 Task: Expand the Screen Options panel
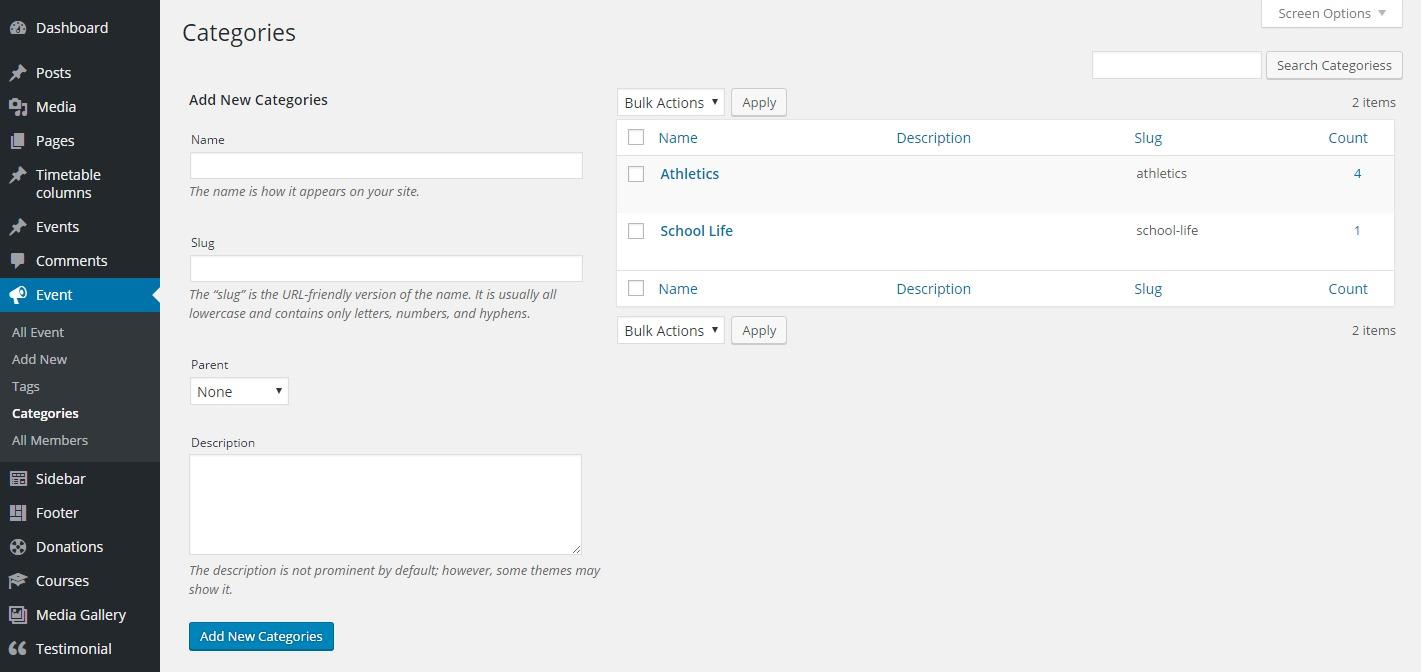(1331, 13)
